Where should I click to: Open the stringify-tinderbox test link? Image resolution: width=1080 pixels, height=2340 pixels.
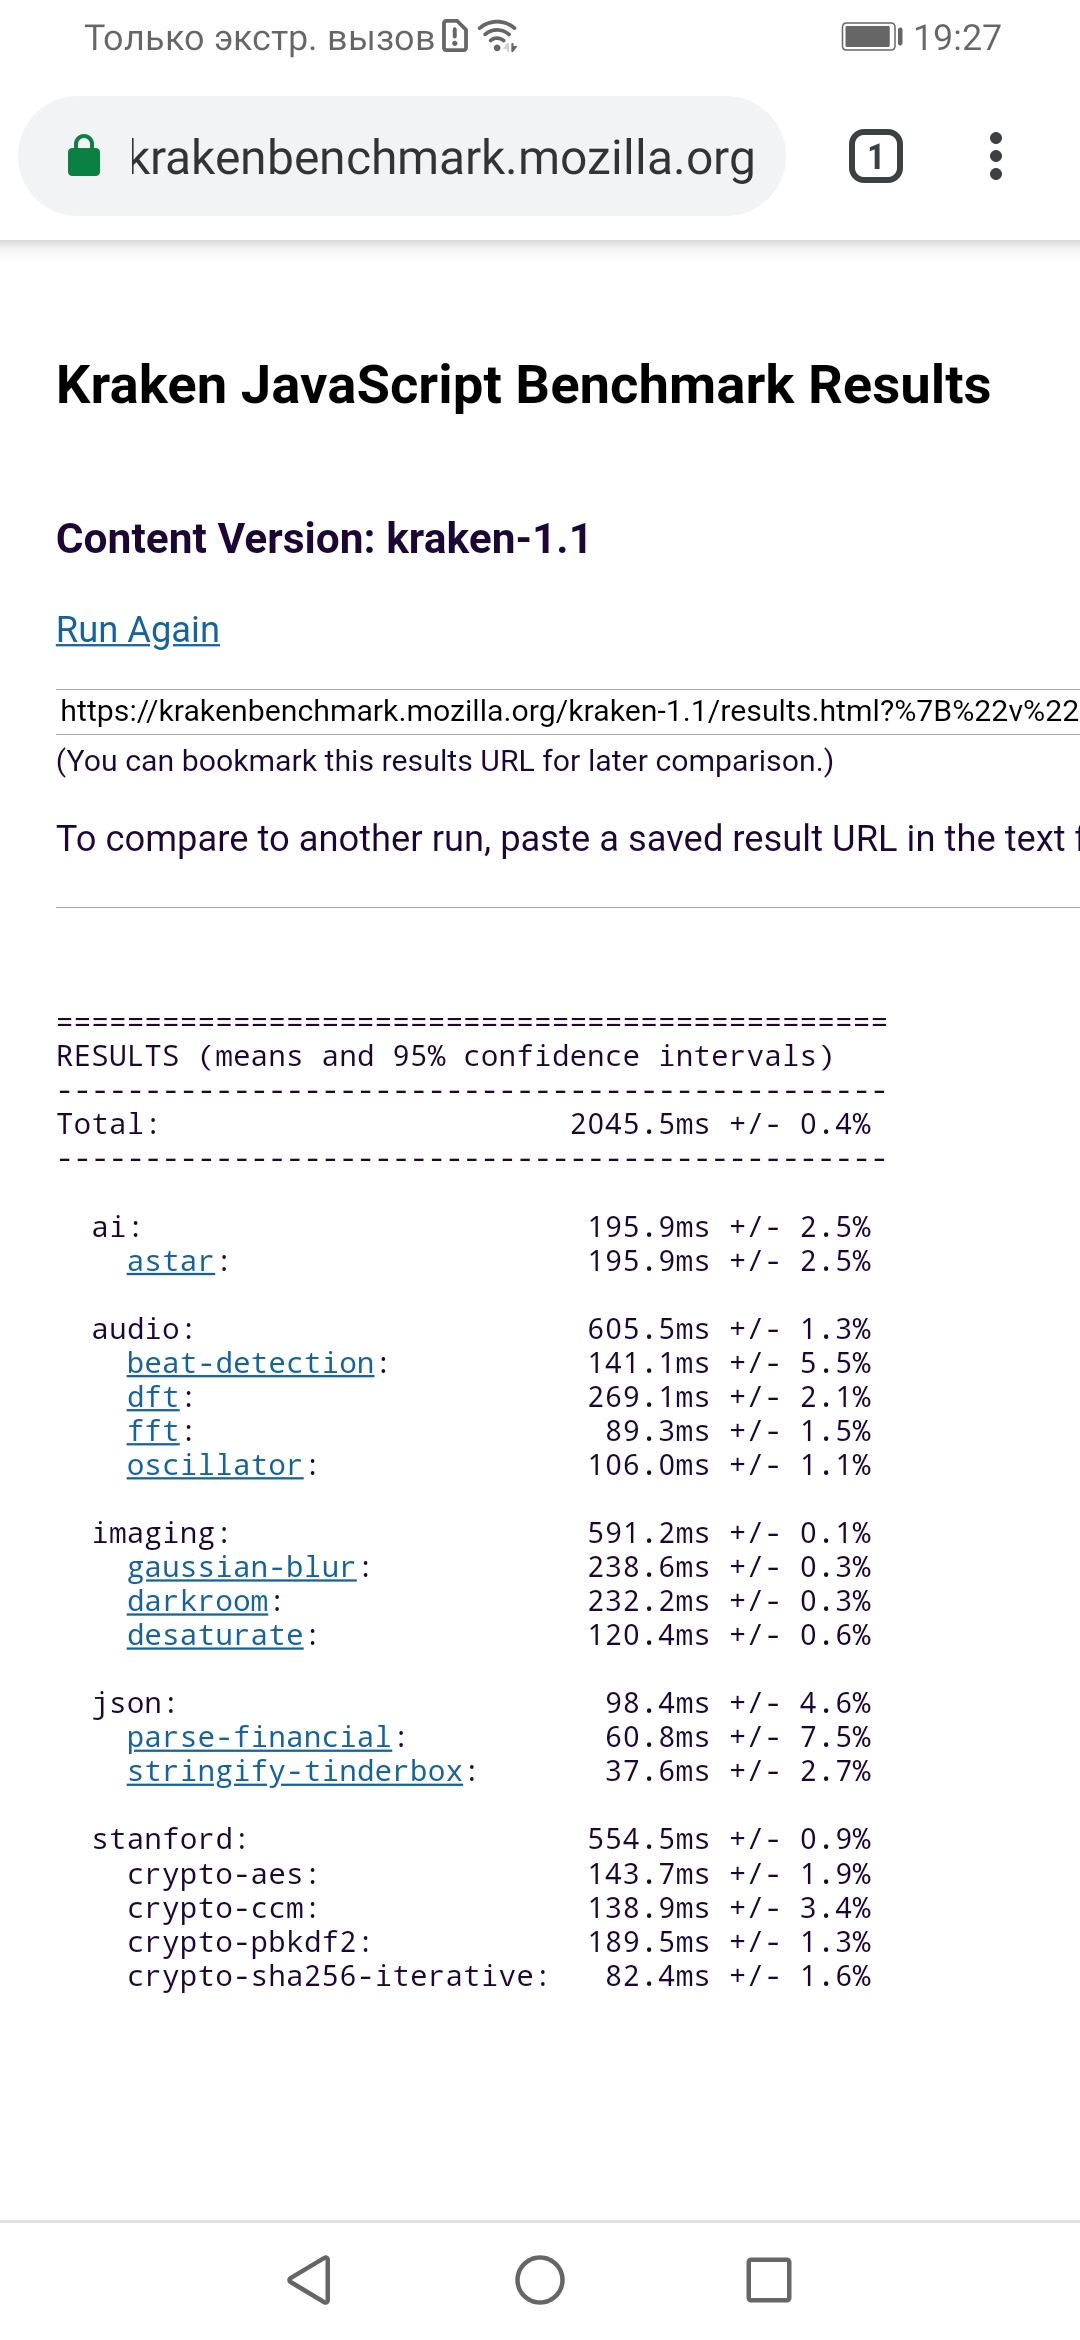[x=294, y=1772]
